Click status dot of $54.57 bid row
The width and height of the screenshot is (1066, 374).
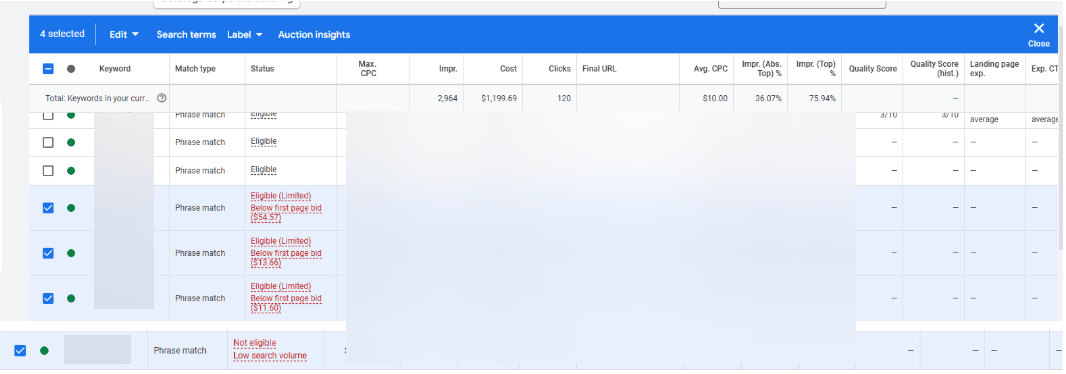click(x=71, y=208)
